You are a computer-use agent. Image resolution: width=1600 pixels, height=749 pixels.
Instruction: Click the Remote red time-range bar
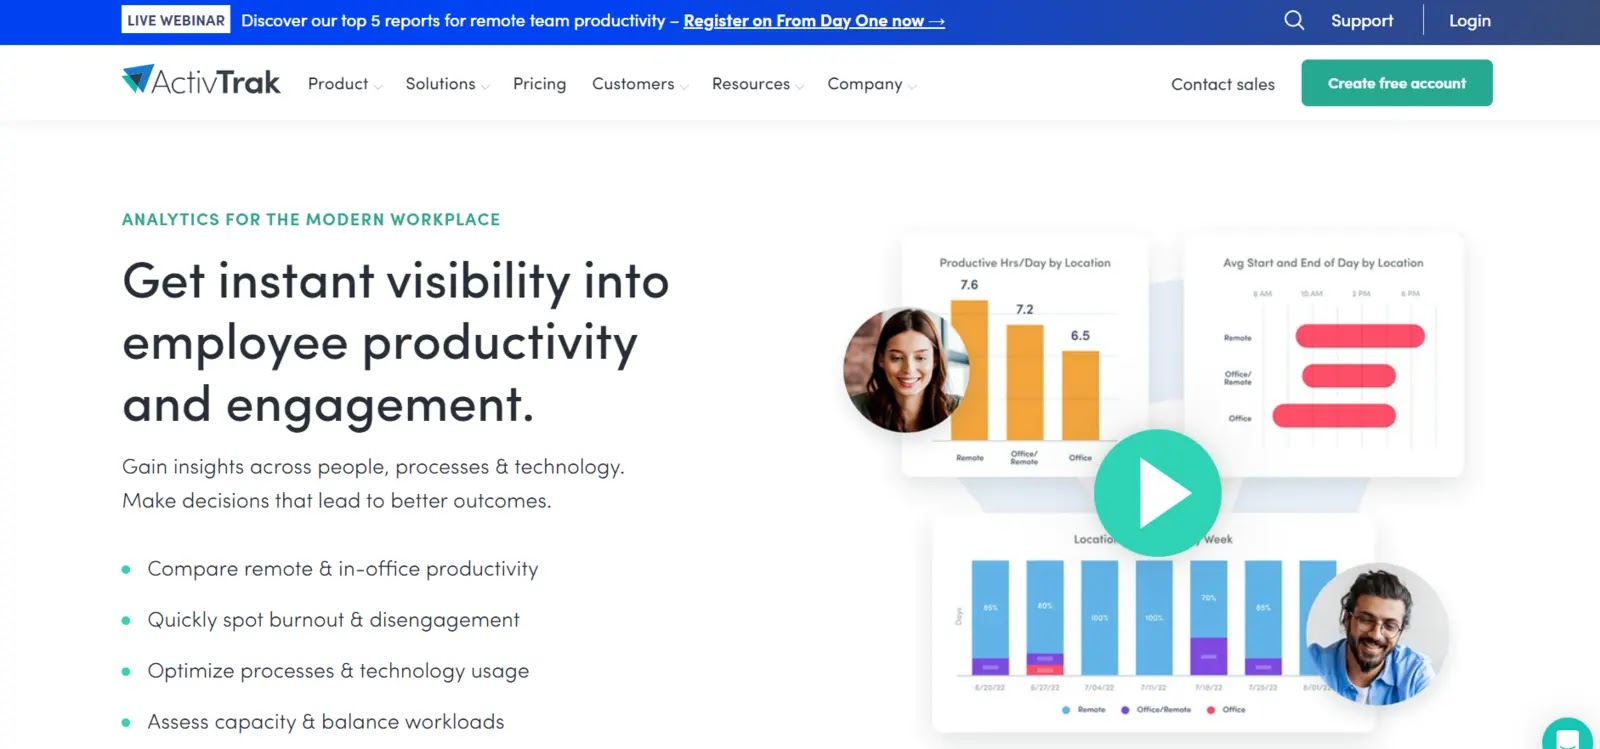[1360, 336]
